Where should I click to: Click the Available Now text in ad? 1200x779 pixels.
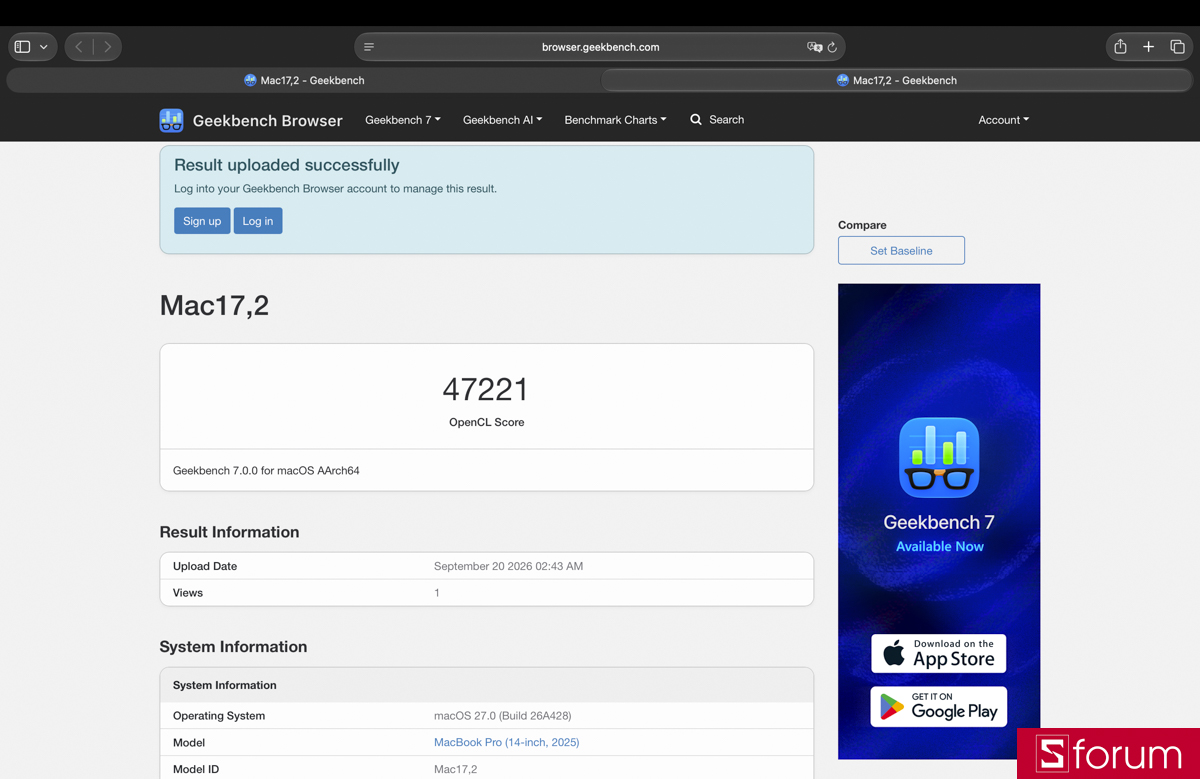point(940,546)
